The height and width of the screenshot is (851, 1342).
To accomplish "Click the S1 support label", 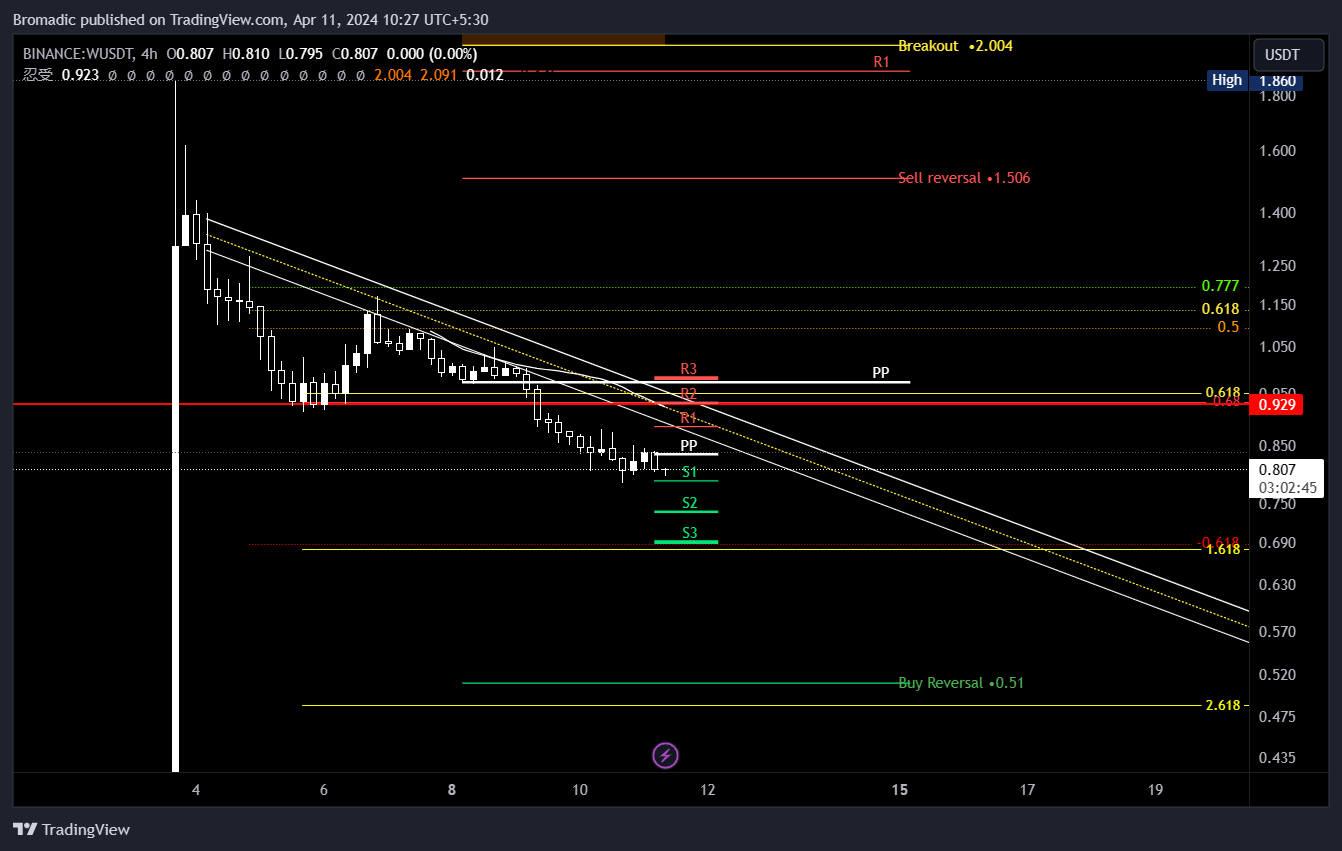I will [x=690, y=472].
